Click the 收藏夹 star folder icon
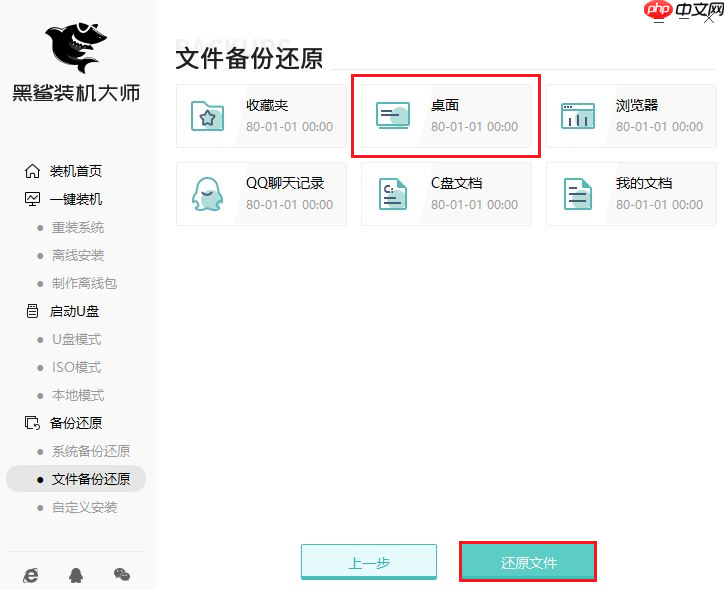This screenshot has height=590, width=725. (208, 116)
